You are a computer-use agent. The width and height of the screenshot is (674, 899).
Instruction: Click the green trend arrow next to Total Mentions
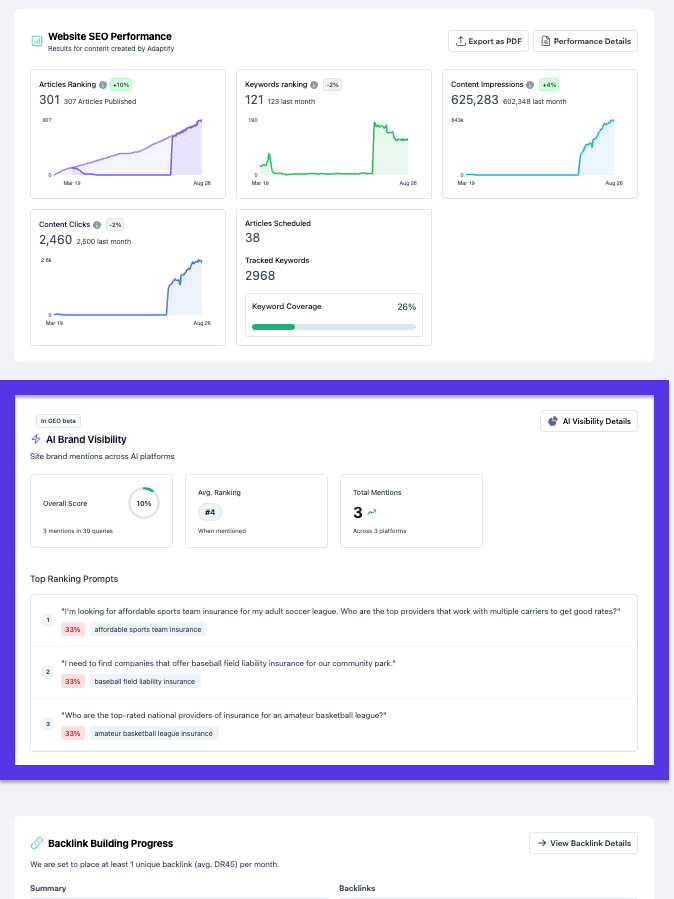371,510
